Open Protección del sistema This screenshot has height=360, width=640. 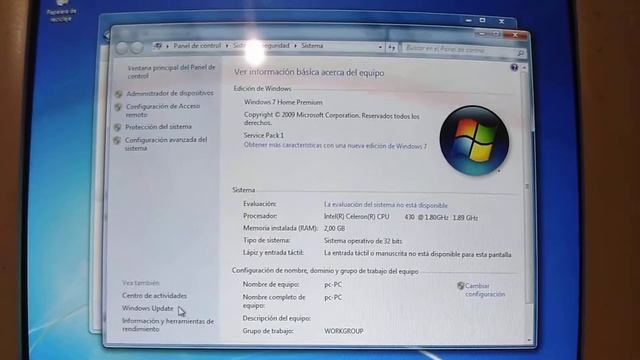point(158,127)
